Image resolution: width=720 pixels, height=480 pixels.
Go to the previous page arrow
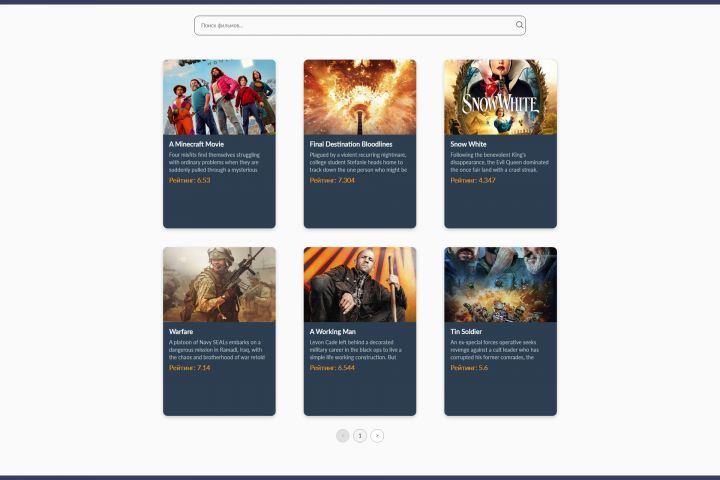point(343,435)
